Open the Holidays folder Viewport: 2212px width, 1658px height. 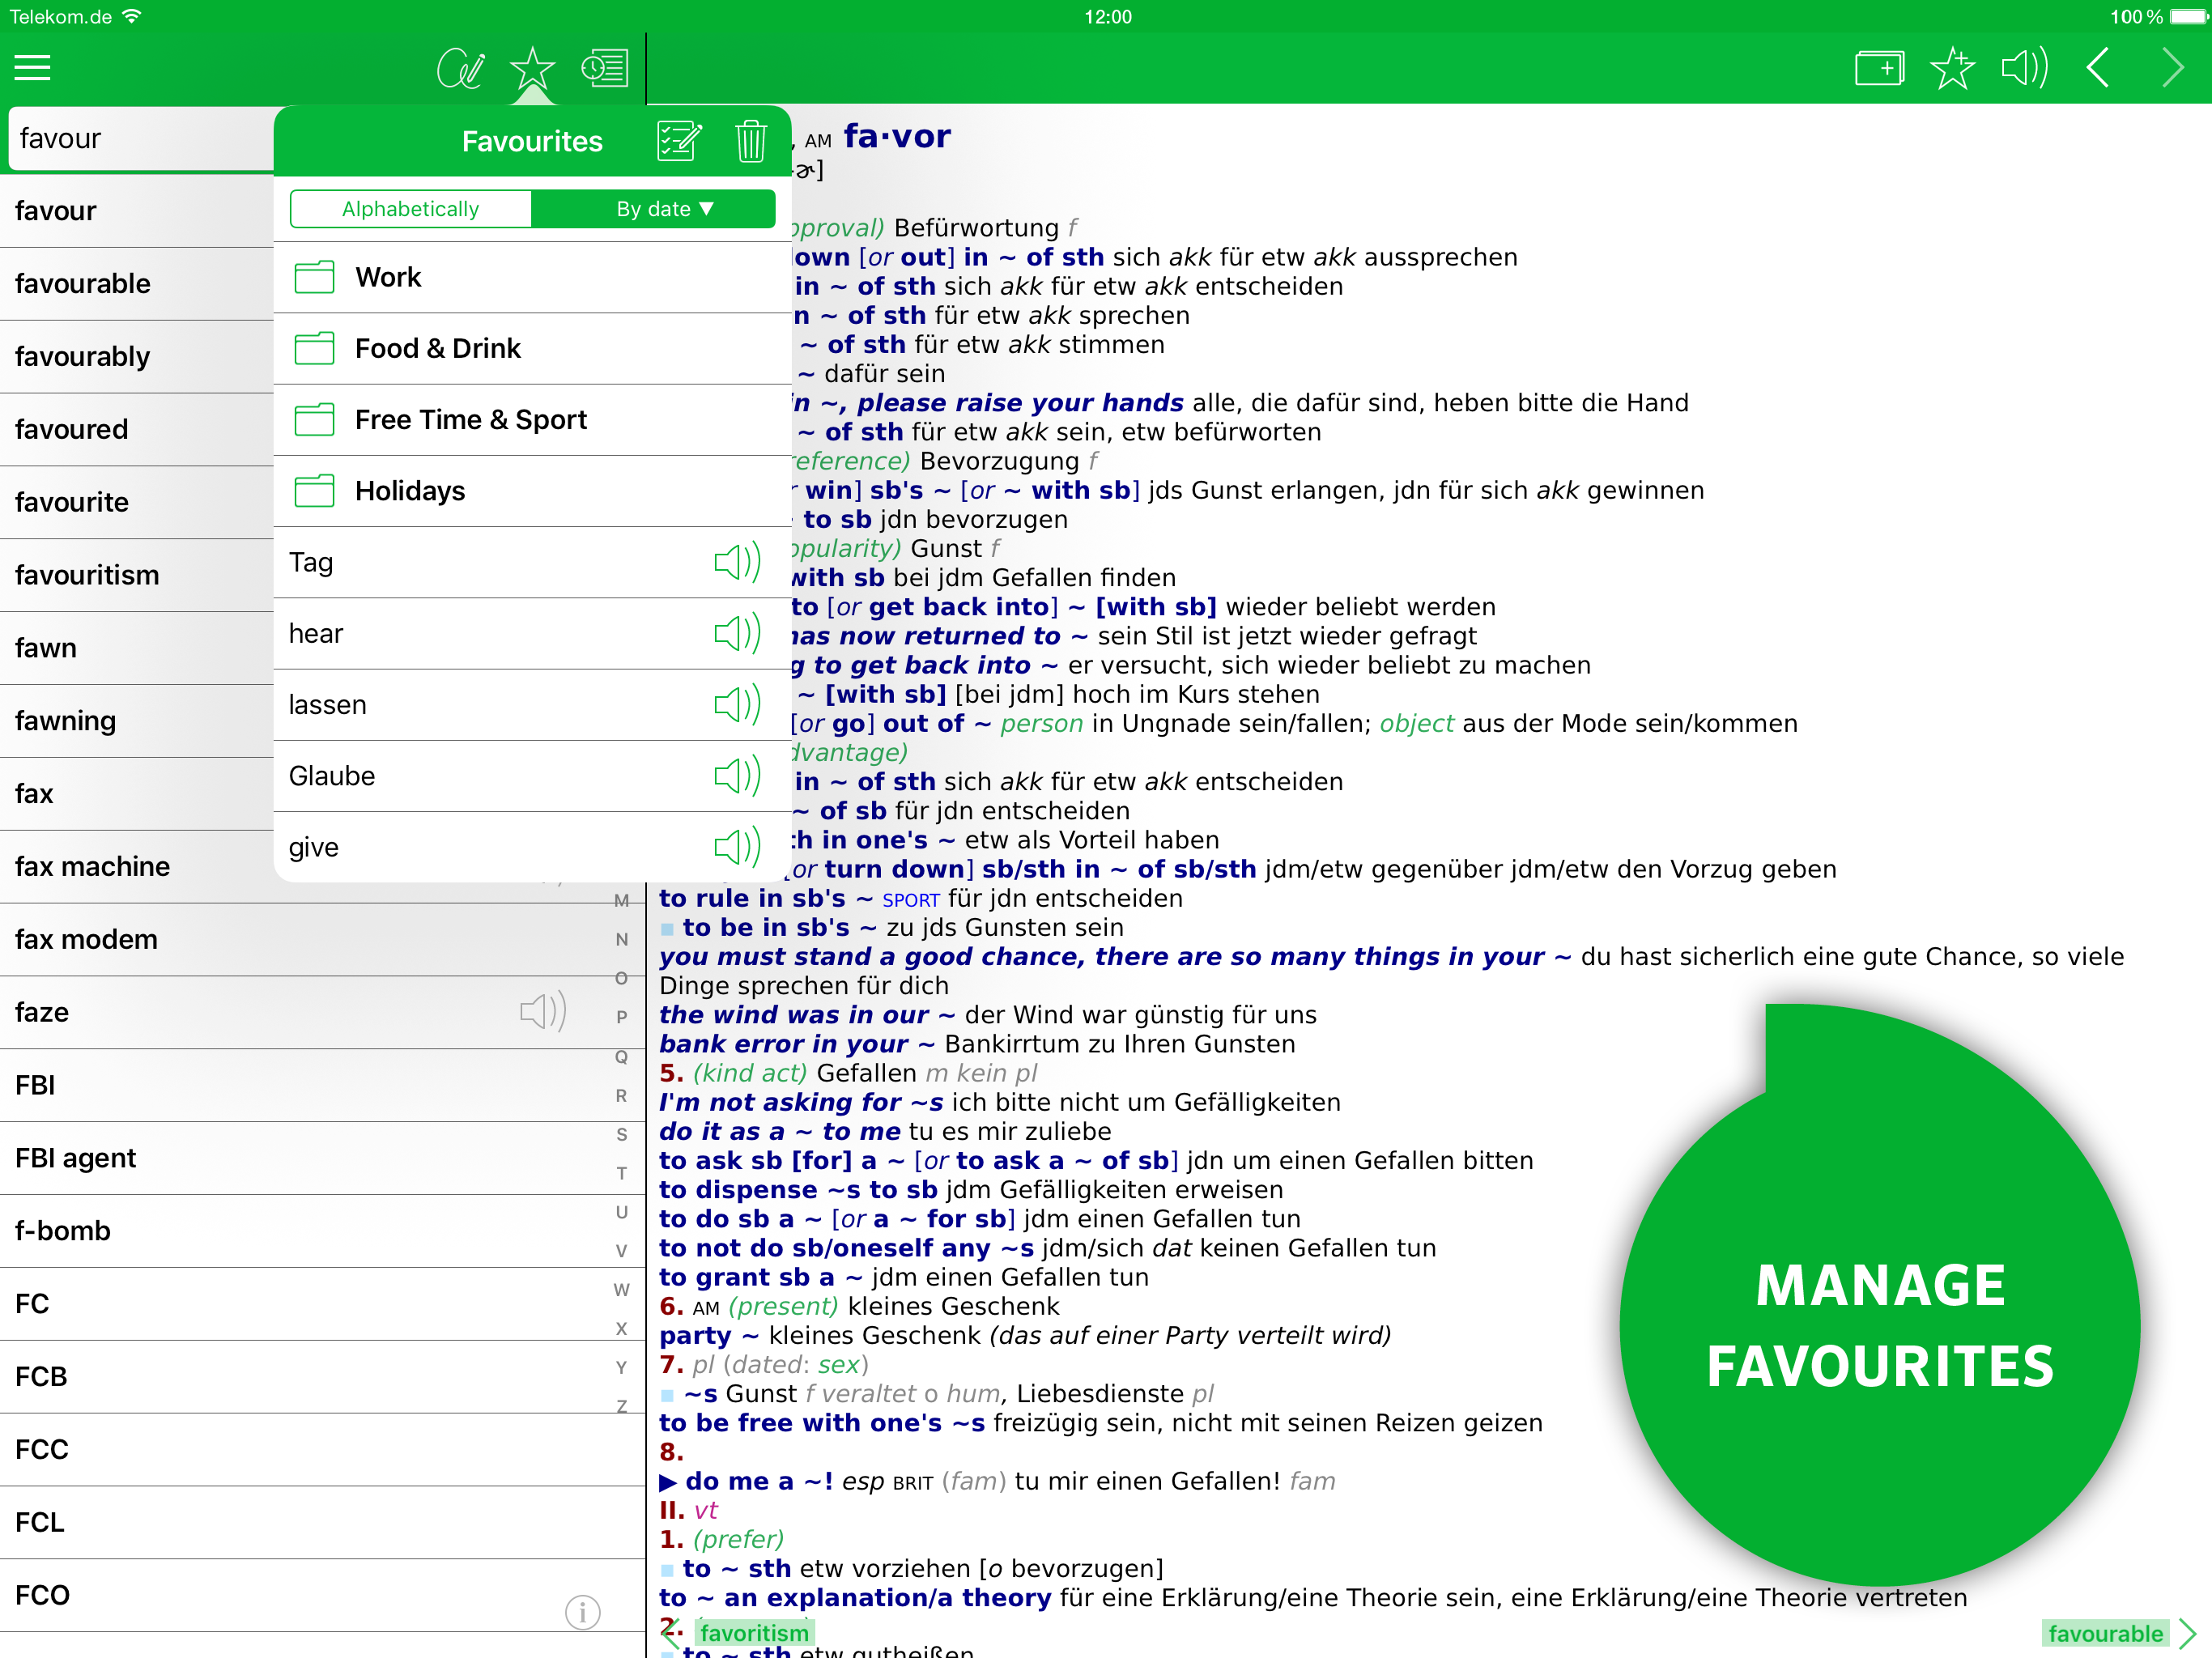click(x=409, y=491)
